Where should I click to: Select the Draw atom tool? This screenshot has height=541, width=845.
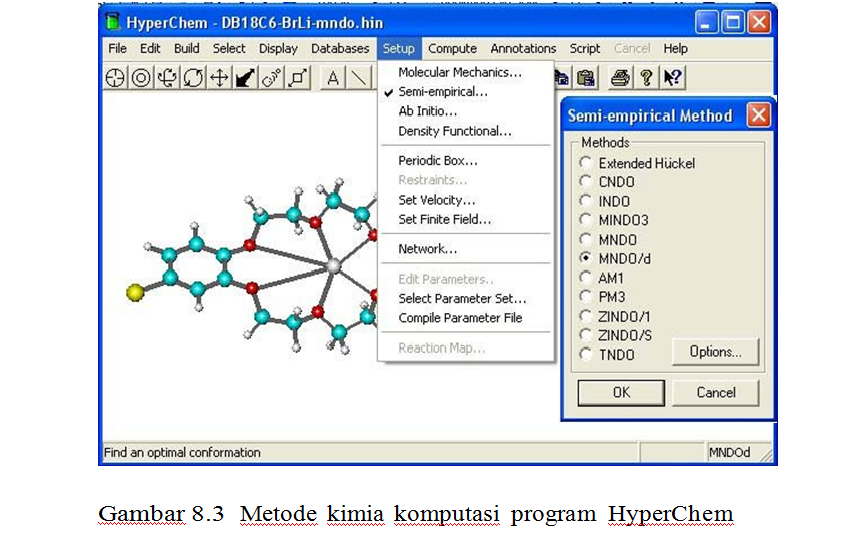(x=115, y=78)
